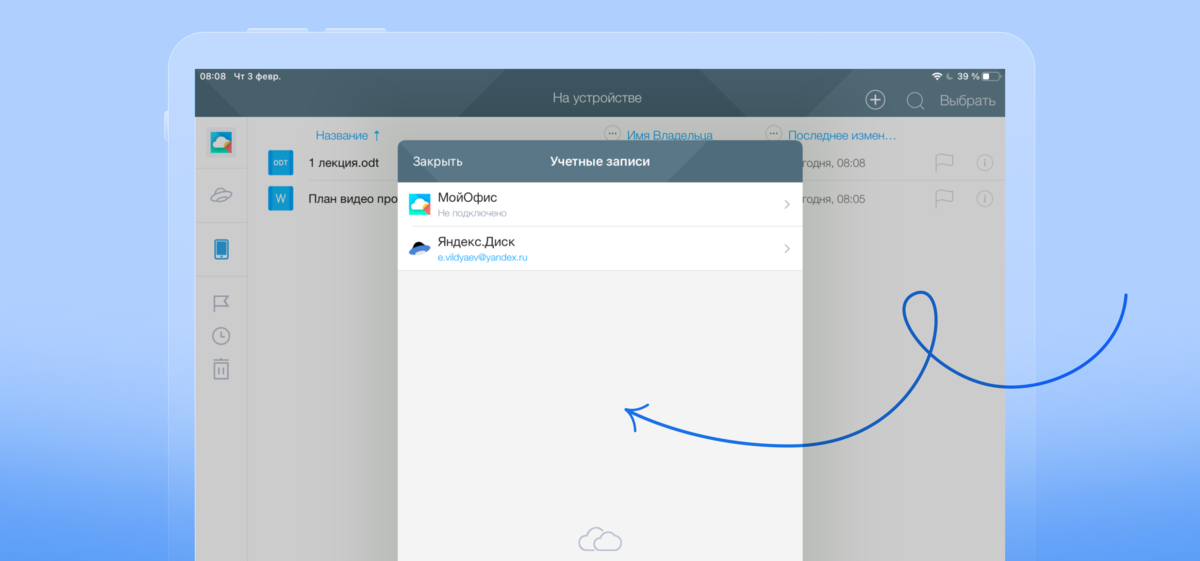Image resolution: width=1200 pixels, height=561 pixels.
Task: Click the На устройстве title
Action: point(597,98)
